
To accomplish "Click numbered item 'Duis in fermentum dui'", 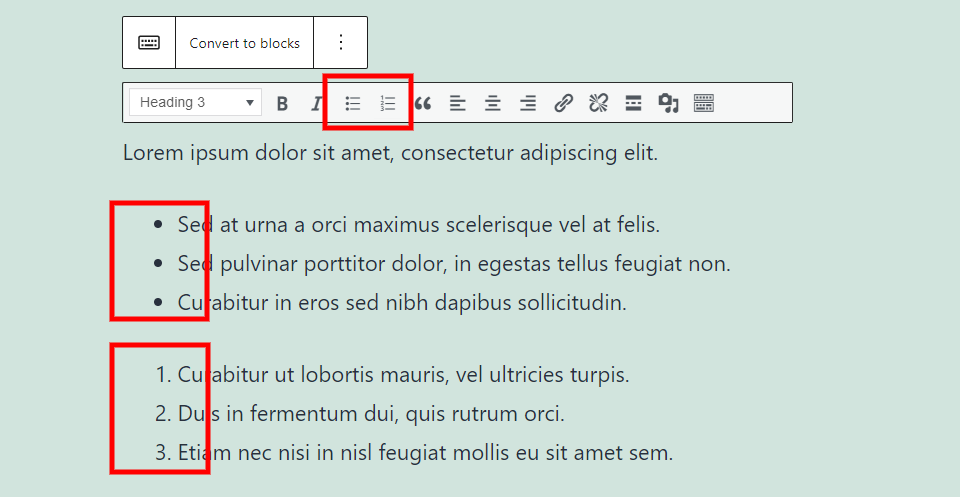I will click(371, 414).
